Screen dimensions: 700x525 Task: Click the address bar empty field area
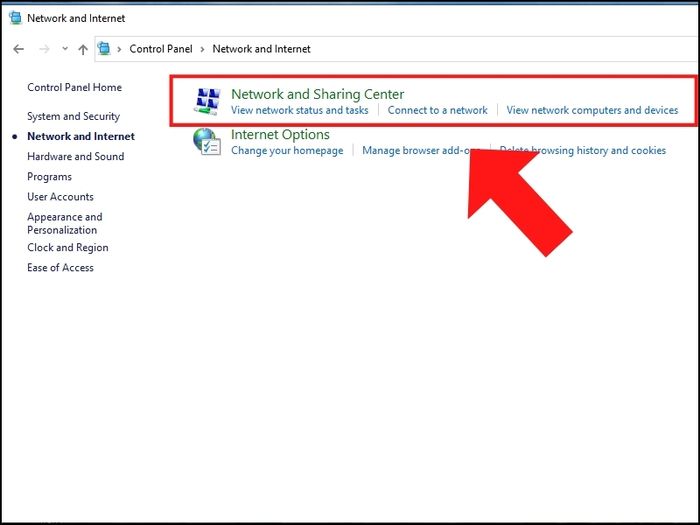[x=504, y=49]
